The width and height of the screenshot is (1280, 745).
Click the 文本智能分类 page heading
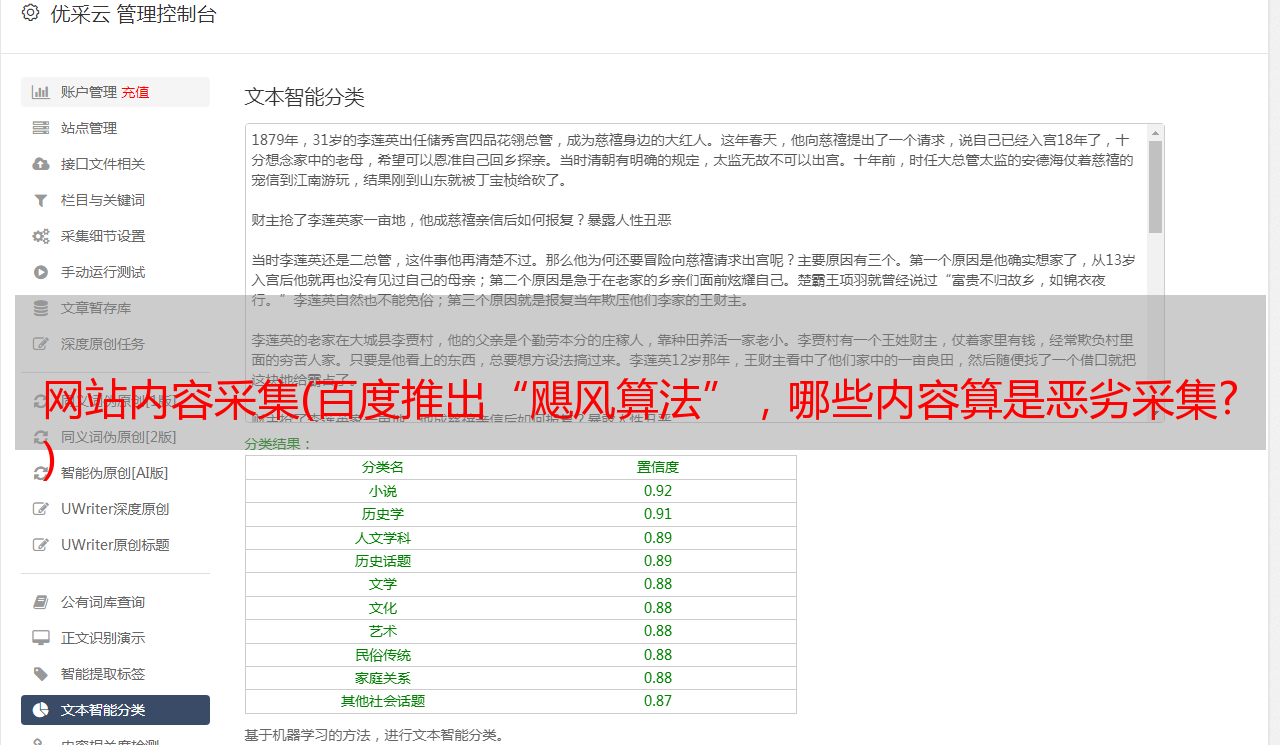coord(304,97)
